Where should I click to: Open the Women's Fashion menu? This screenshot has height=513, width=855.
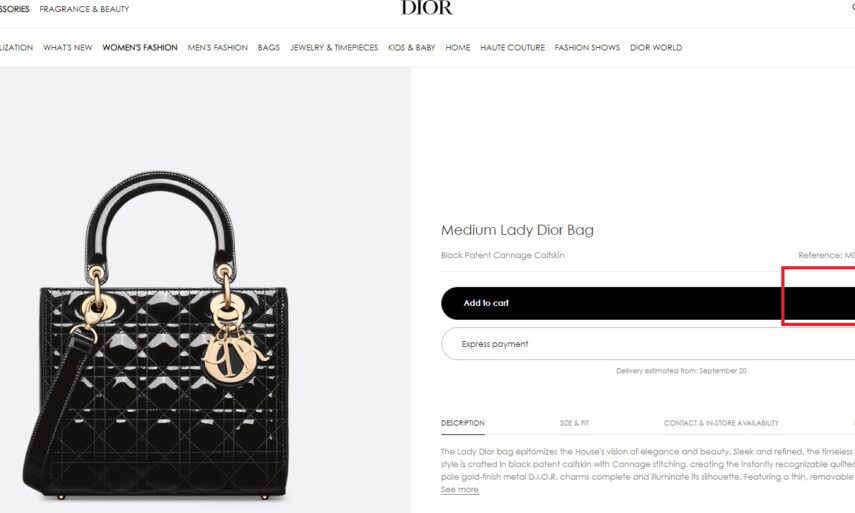[140, 47]
